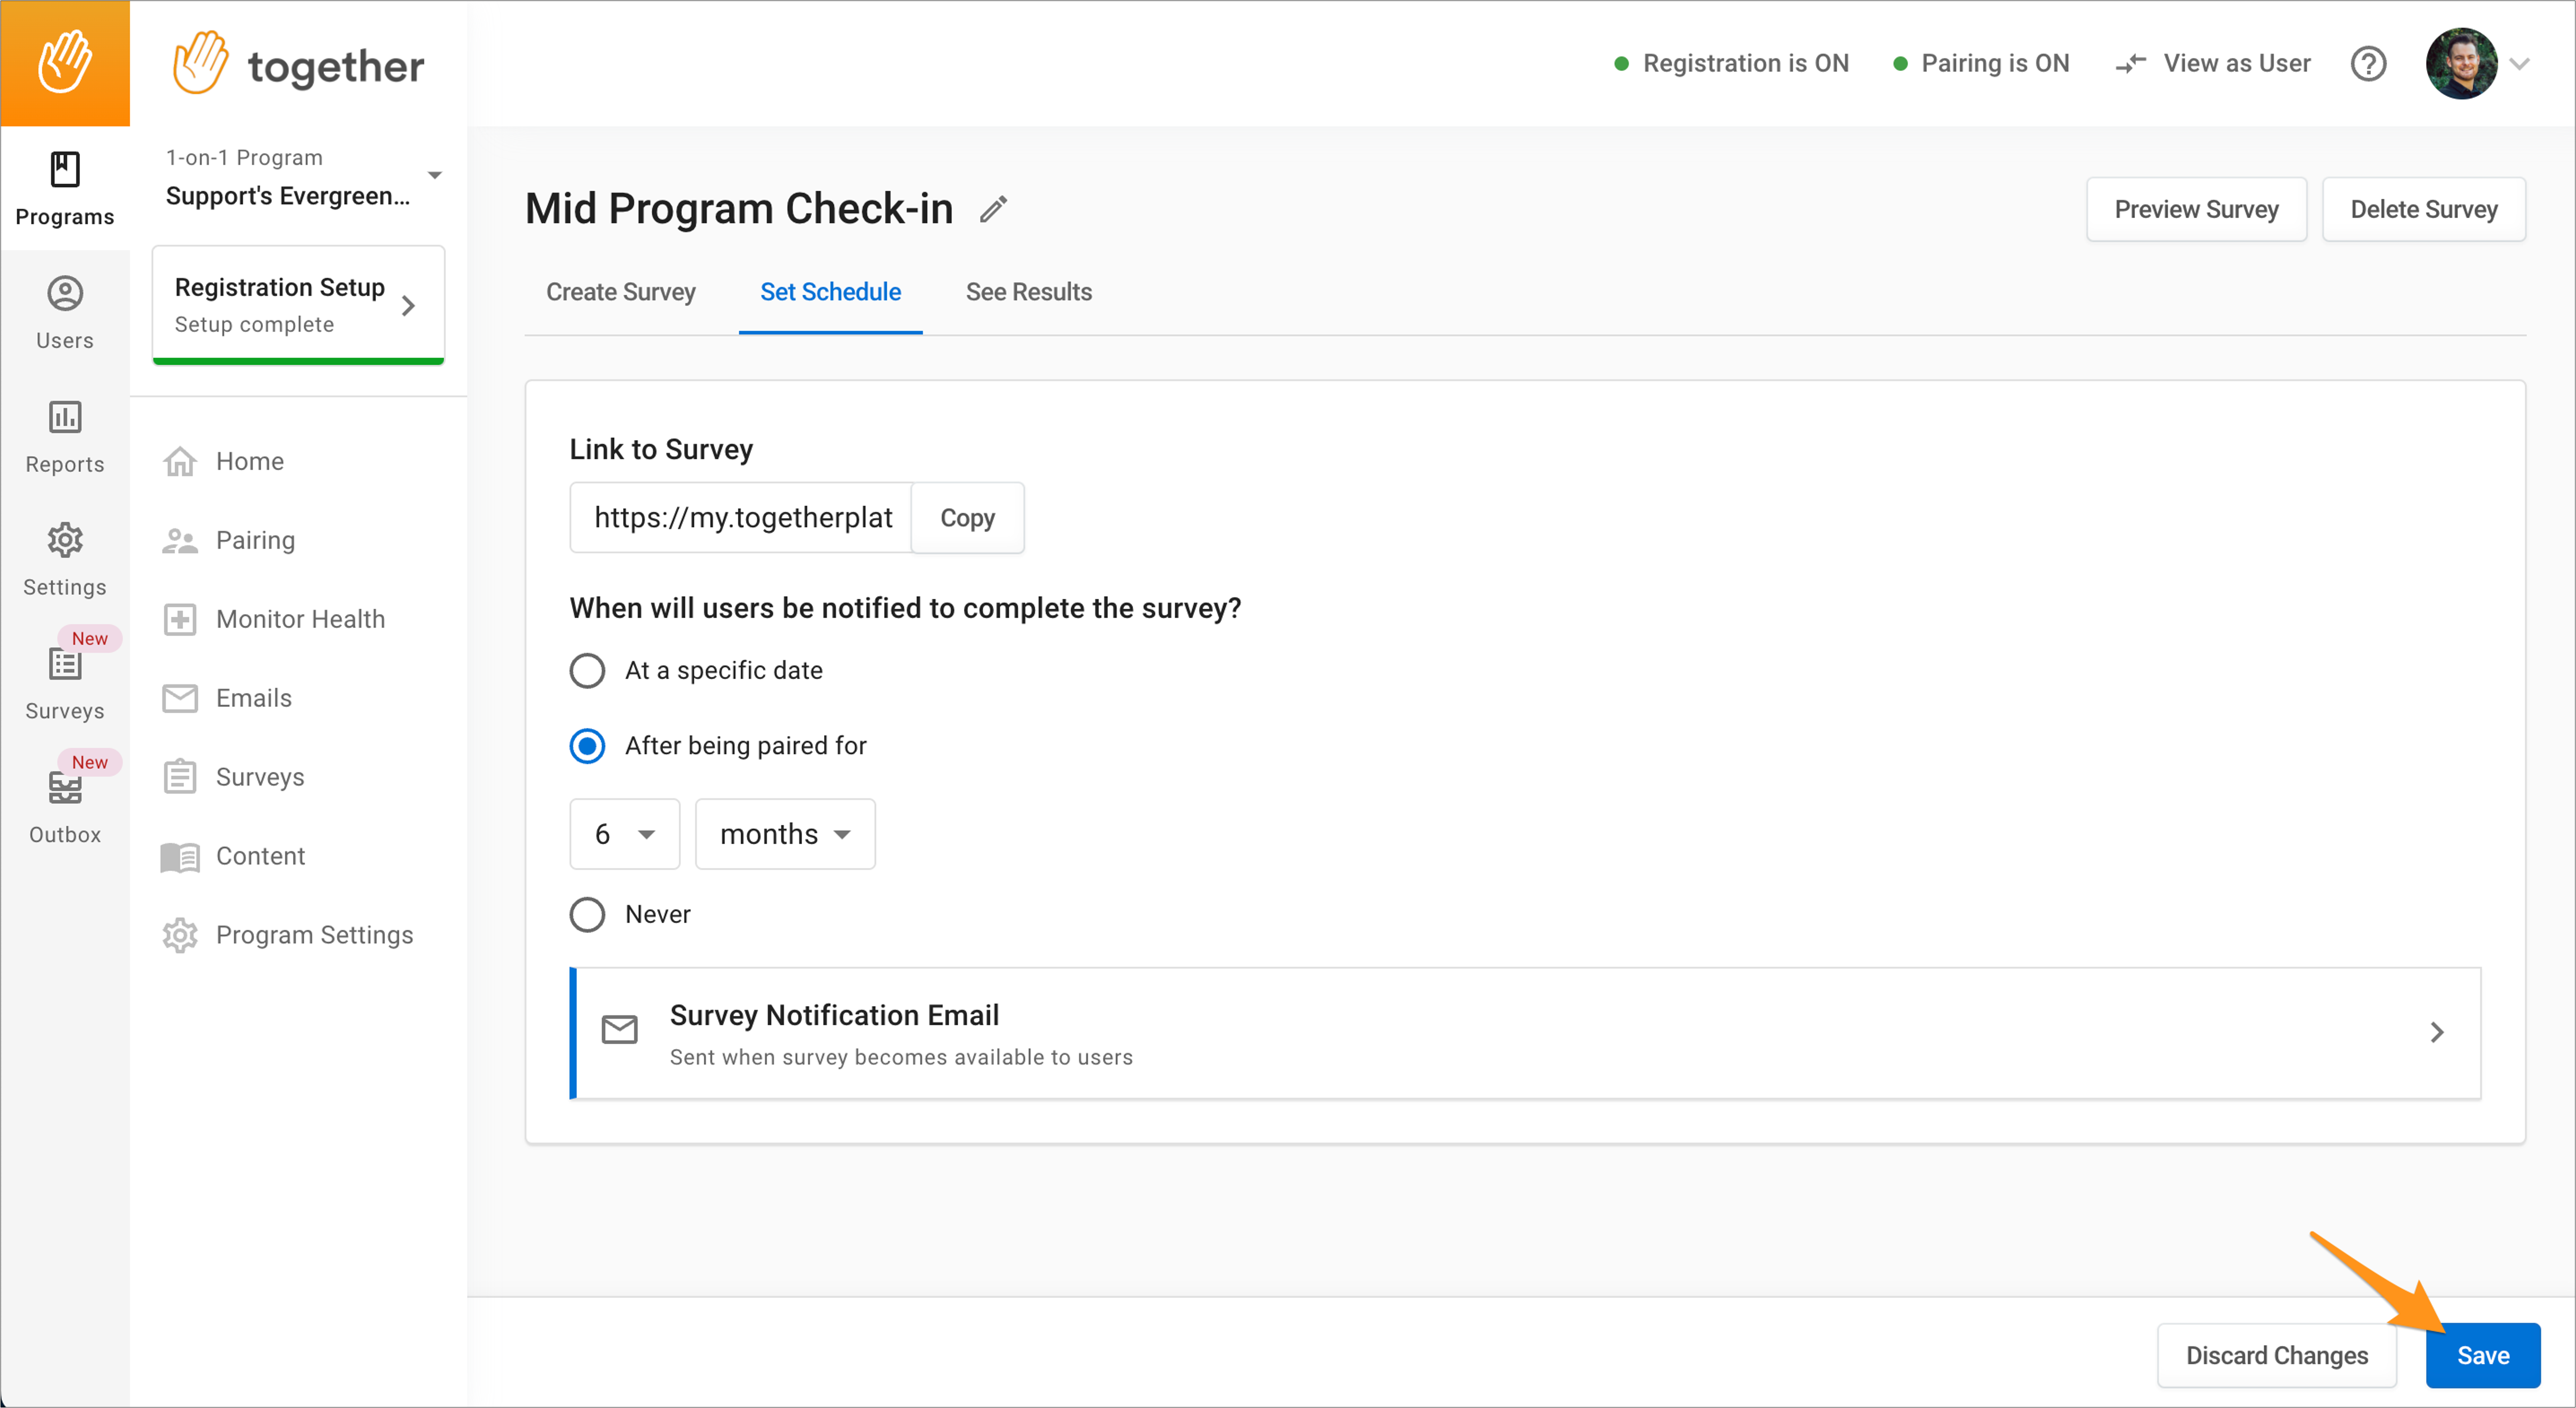Click View as User
The image size is (2576, 1408).
2237,63
